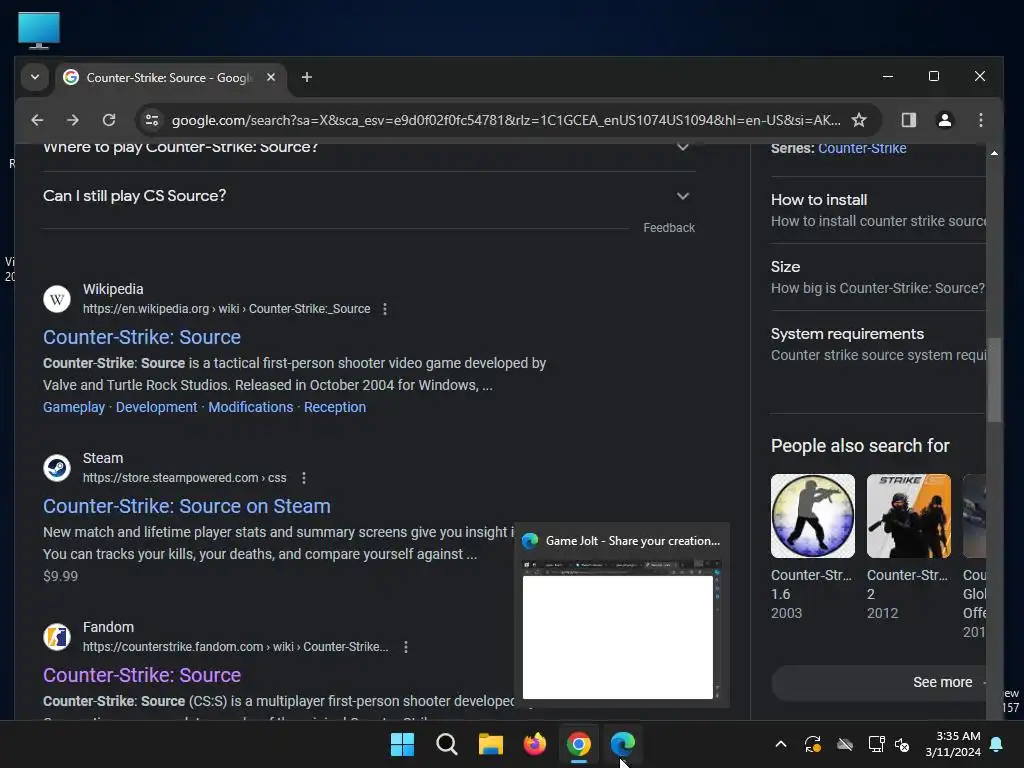
Task: View site information icon in address bar
Action: click(152, 120)
